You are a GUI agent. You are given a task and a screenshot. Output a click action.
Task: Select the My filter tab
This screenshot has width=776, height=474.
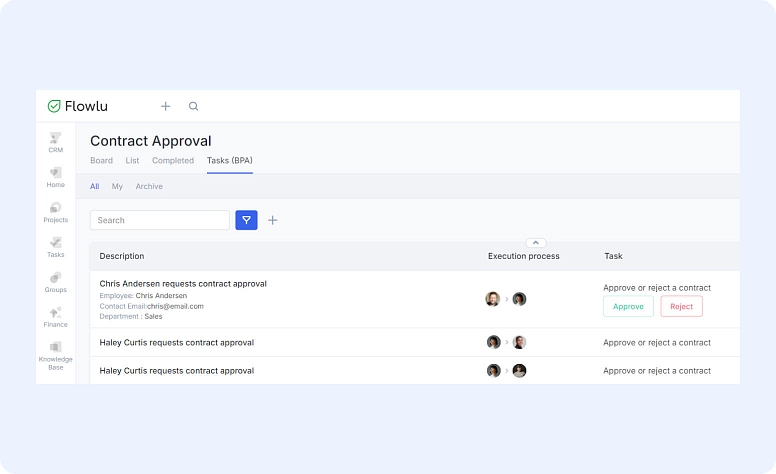(x=117, y=186)
